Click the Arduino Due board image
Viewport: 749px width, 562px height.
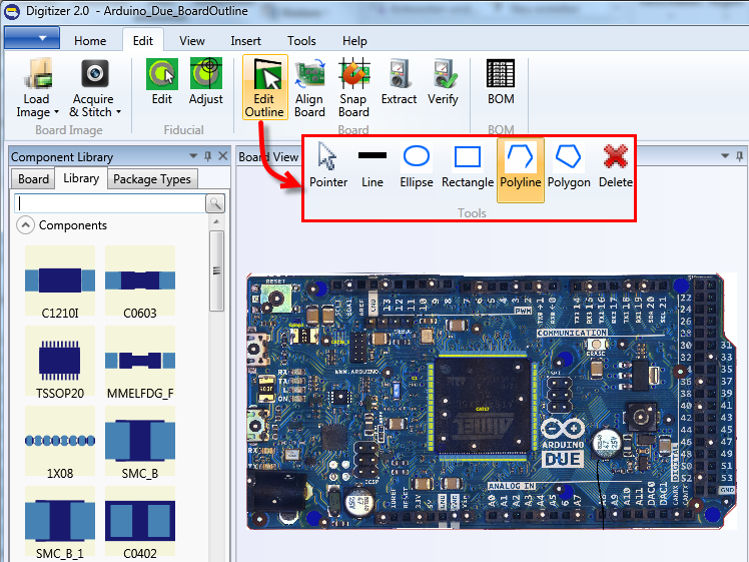pyautogui.click(x=491, y=402)
